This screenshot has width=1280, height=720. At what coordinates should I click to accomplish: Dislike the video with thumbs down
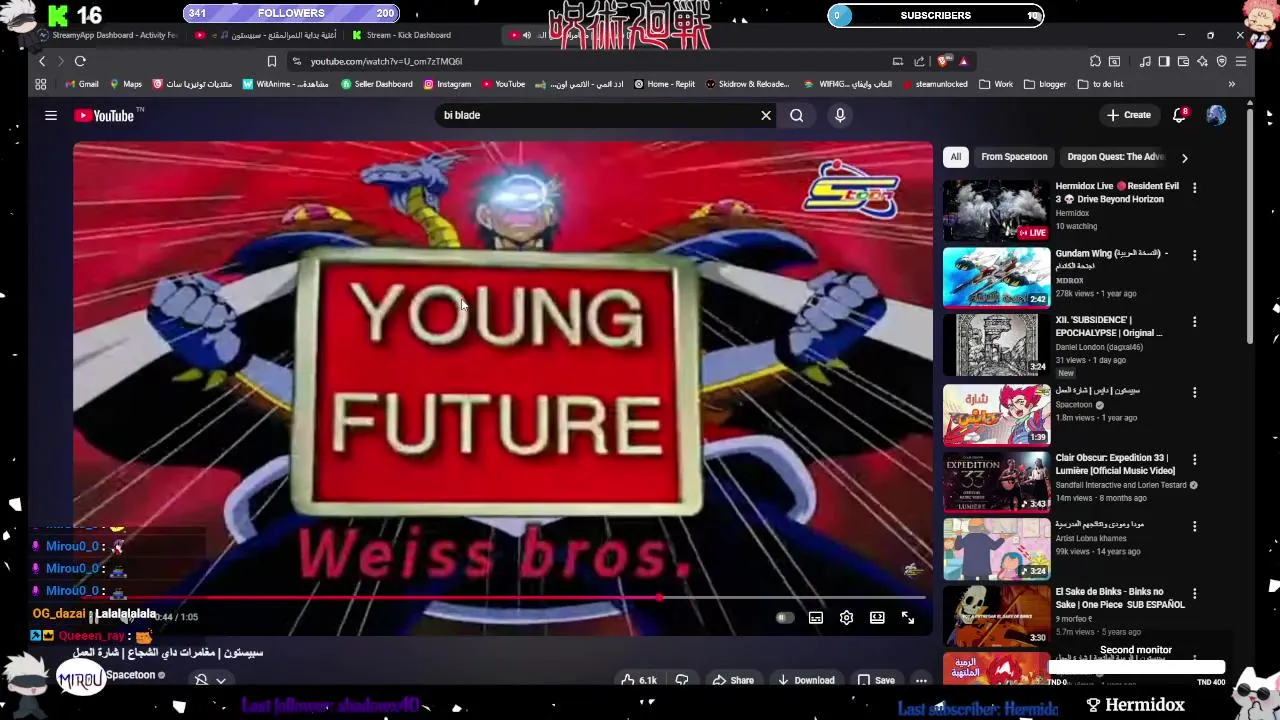click(x=682, y=680)
